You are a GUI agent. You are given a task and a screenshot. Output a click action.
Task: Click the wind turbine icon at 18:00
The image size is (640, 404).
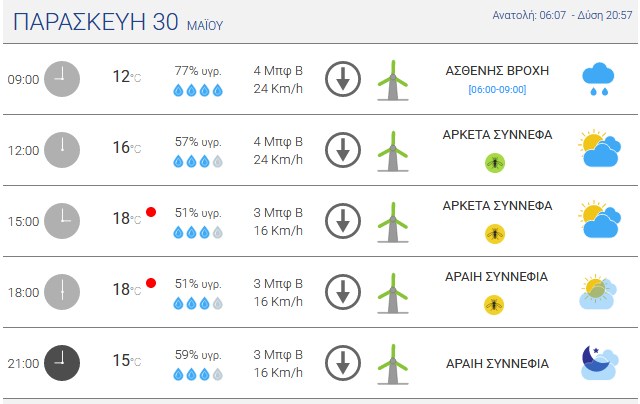[393, 293]
